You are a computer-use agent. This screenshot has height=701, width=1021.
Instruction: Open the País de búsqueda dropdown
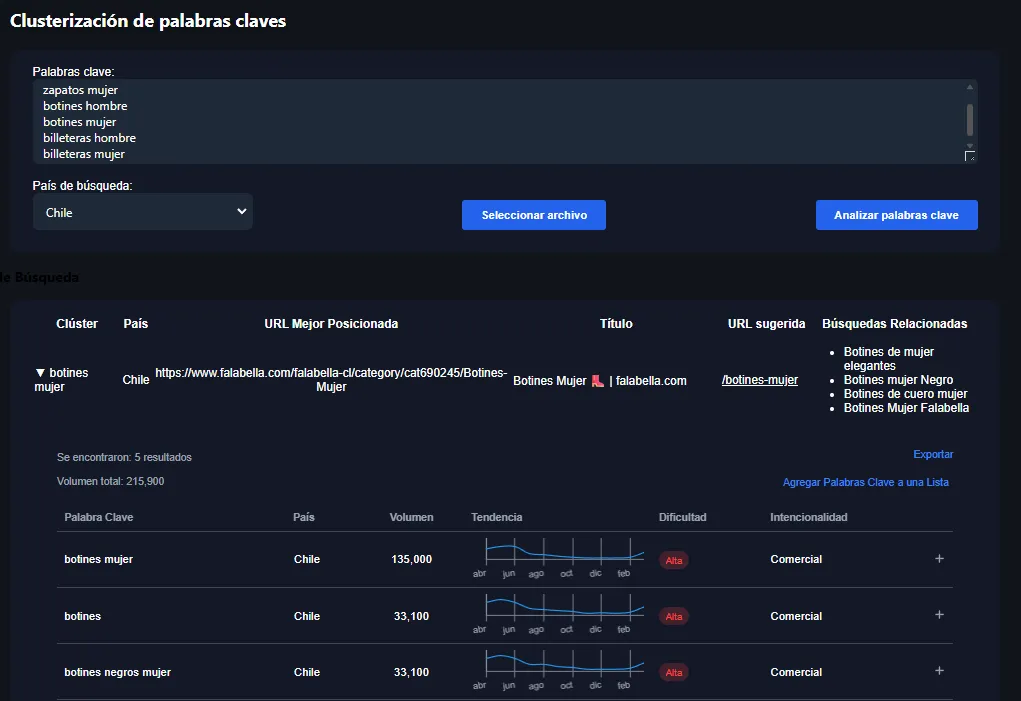(143, 212)
